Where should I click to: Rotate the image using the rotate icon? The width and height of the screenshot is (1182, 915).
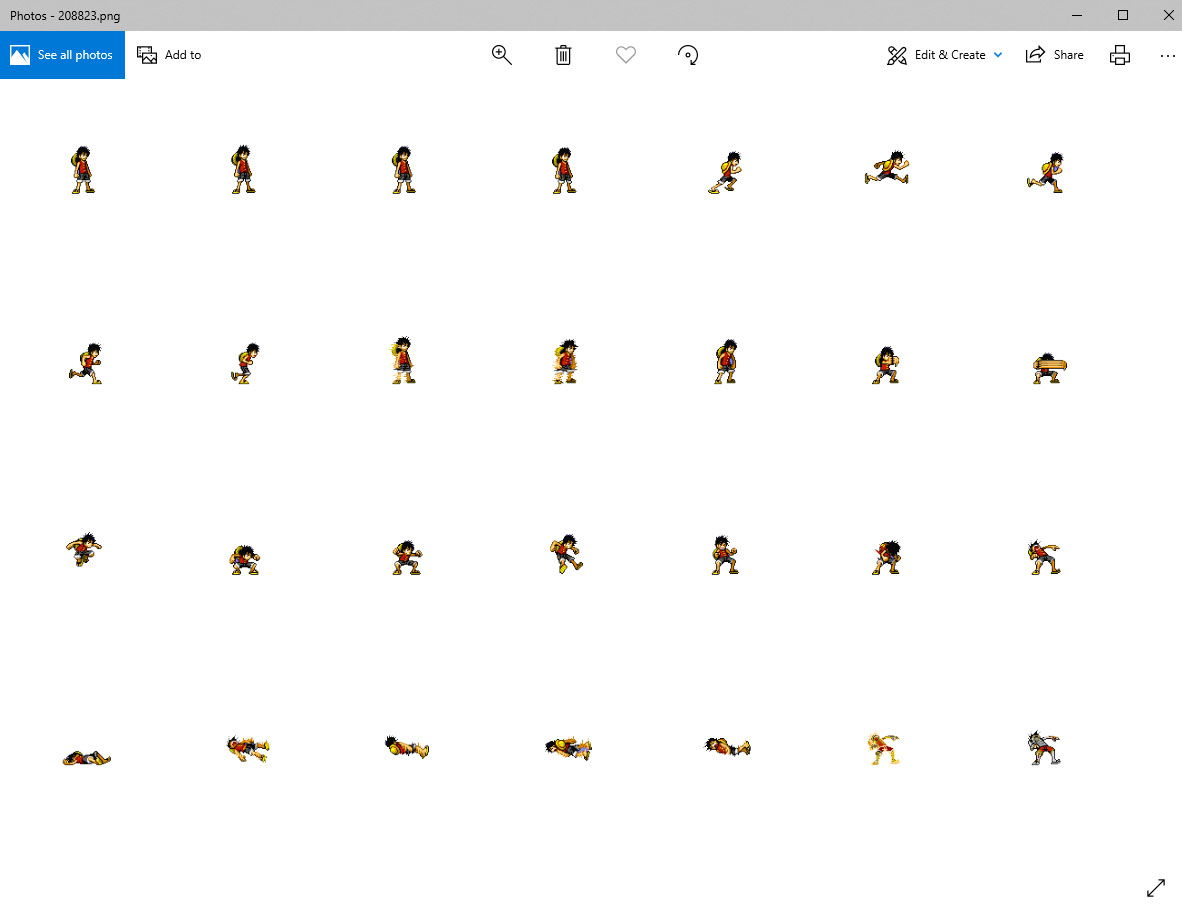pyautogui.click(x=688, y=55)
